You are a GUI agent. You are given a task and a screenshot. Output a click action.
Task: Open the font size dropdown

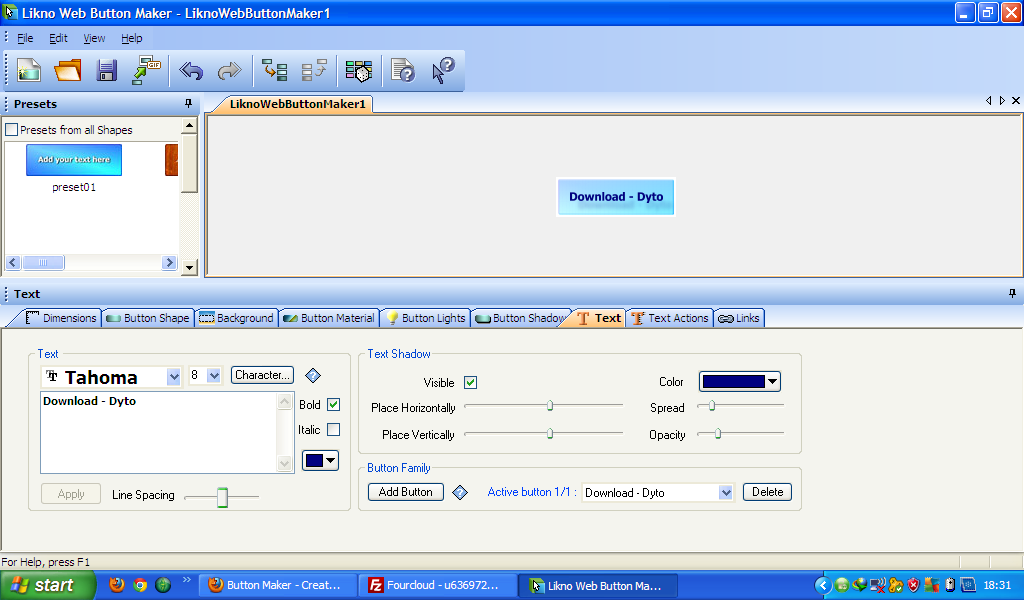pos(216,375)
